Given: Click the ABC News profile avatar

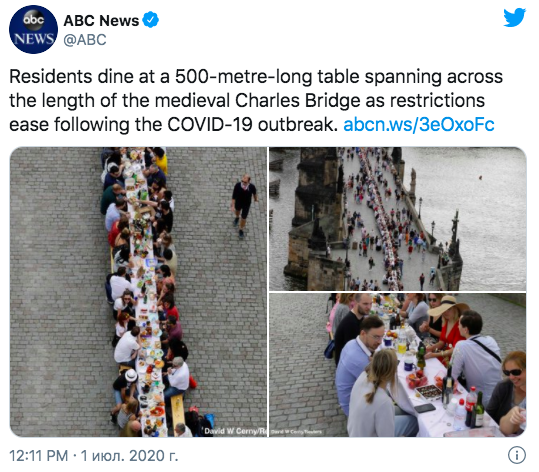Looking at the screenshot, I should point(33,29).
